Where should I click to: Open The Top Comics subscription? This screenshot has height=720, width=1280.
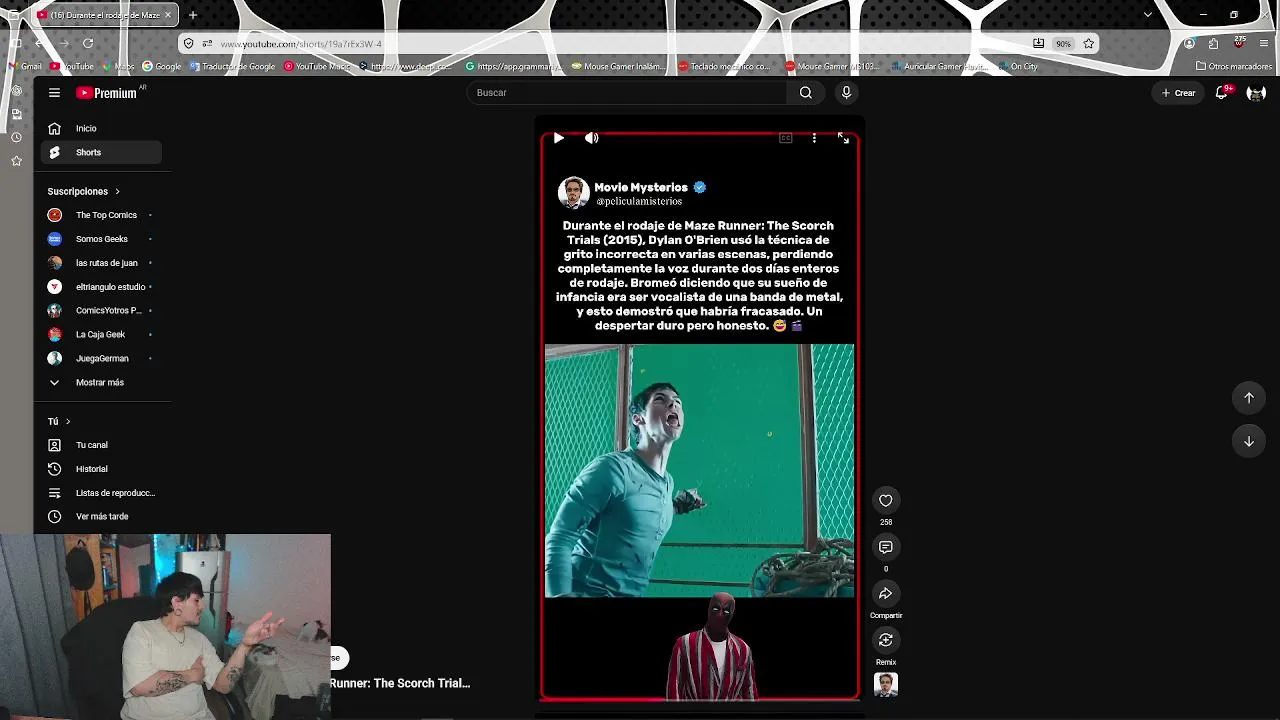[x=101, y=215]
